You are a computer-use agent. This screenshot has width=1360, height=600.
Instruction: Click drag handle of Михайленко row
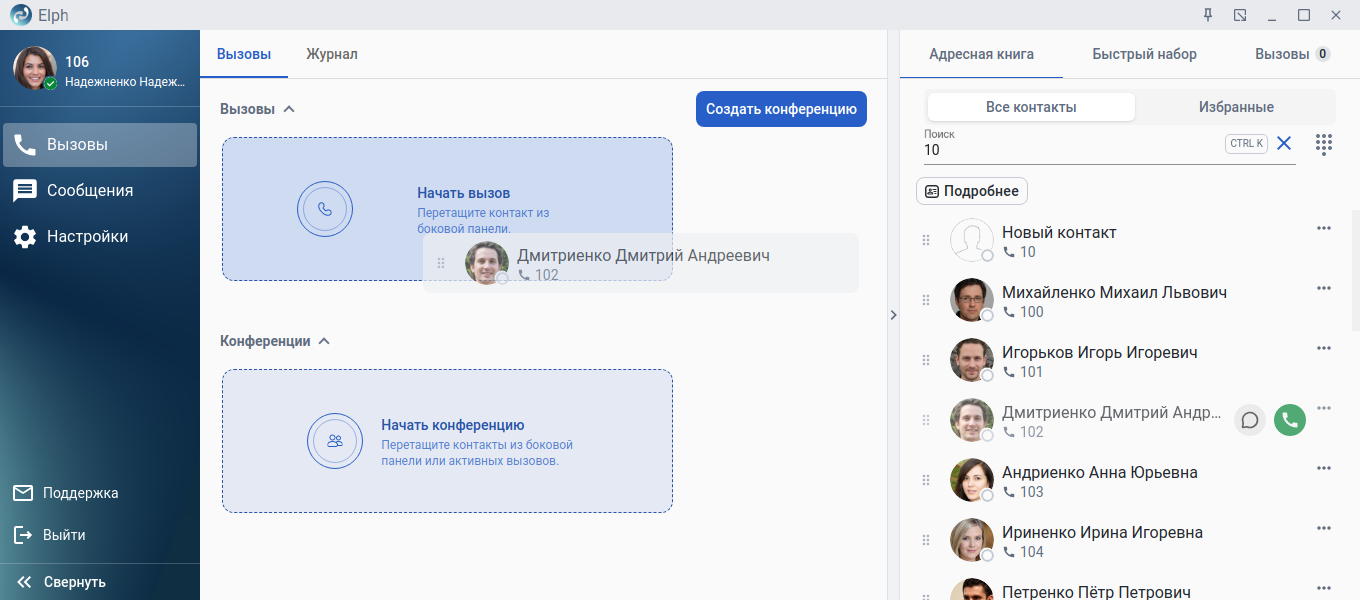(x=926, y=300)
